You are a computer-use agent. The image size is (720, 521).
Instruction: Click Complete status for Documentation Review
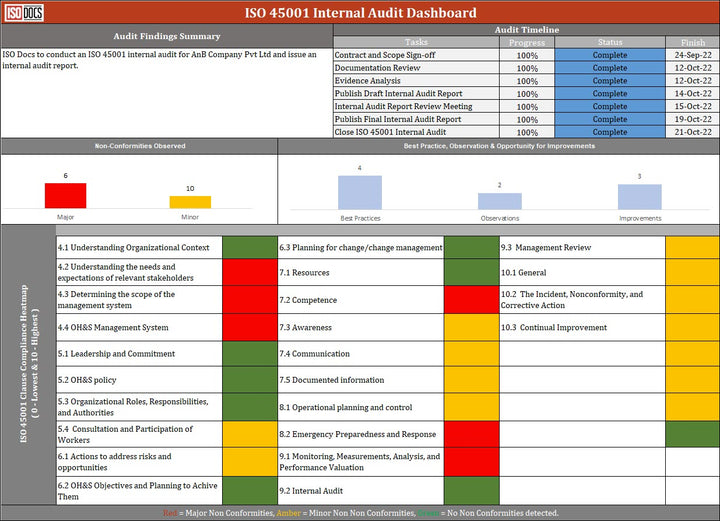point(610,68)
